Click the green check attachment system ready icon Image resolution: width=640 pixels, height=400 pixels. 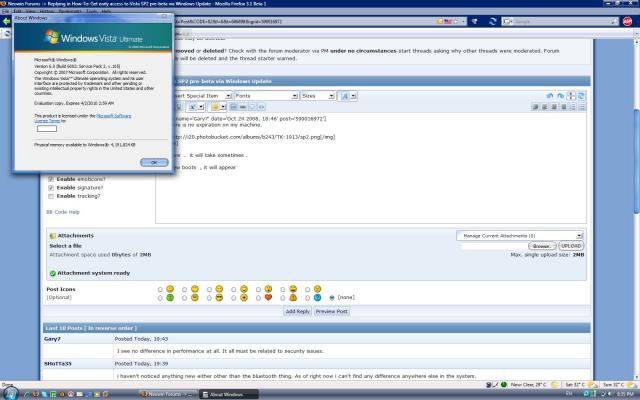pyautogui.click(x=53, y=273)
